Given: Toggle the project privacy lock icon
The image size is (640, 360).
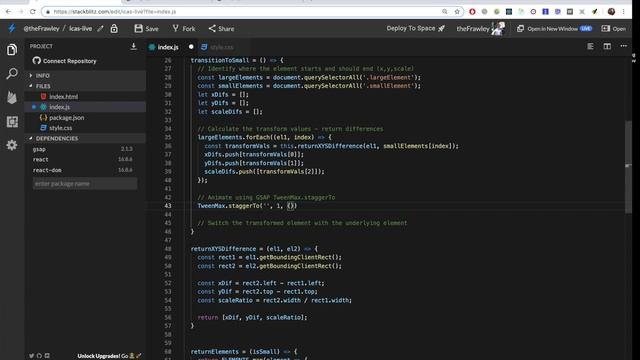Looking at the screenshot, I should (114, 29).
